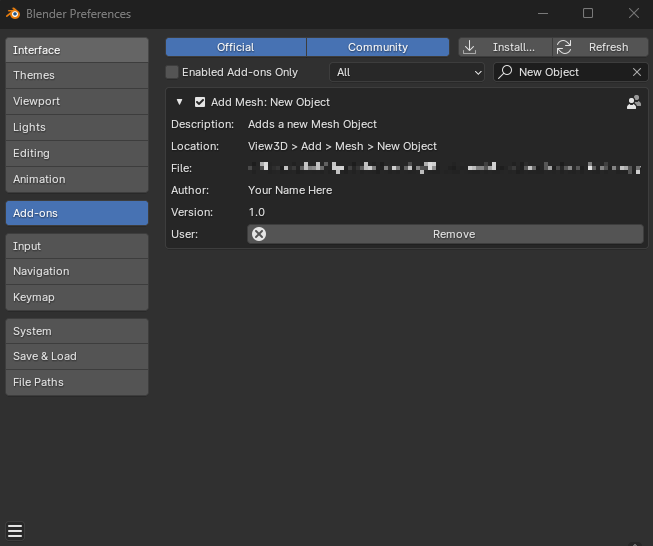Open the Animation preferences section
Image resolution: width=653 pixels, height=546 pixels.
coord(77,179)
